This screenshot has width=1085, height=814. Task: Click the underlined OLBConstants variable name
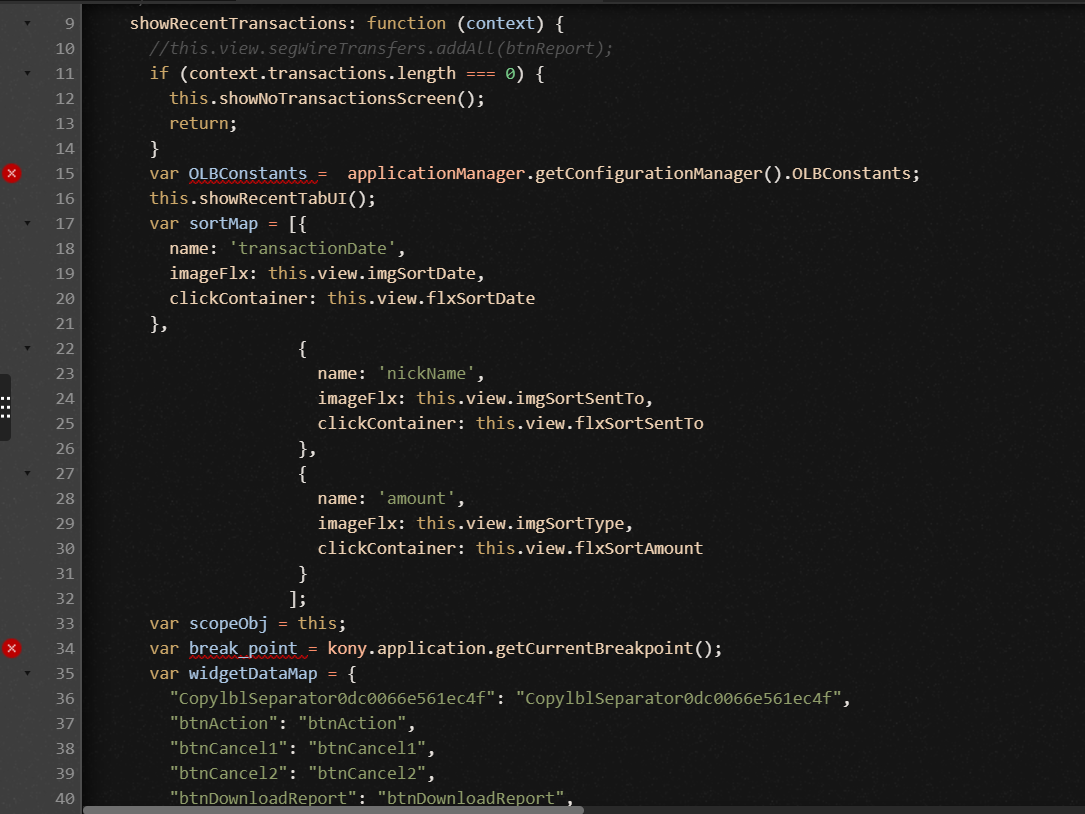(x=247, y=174)
